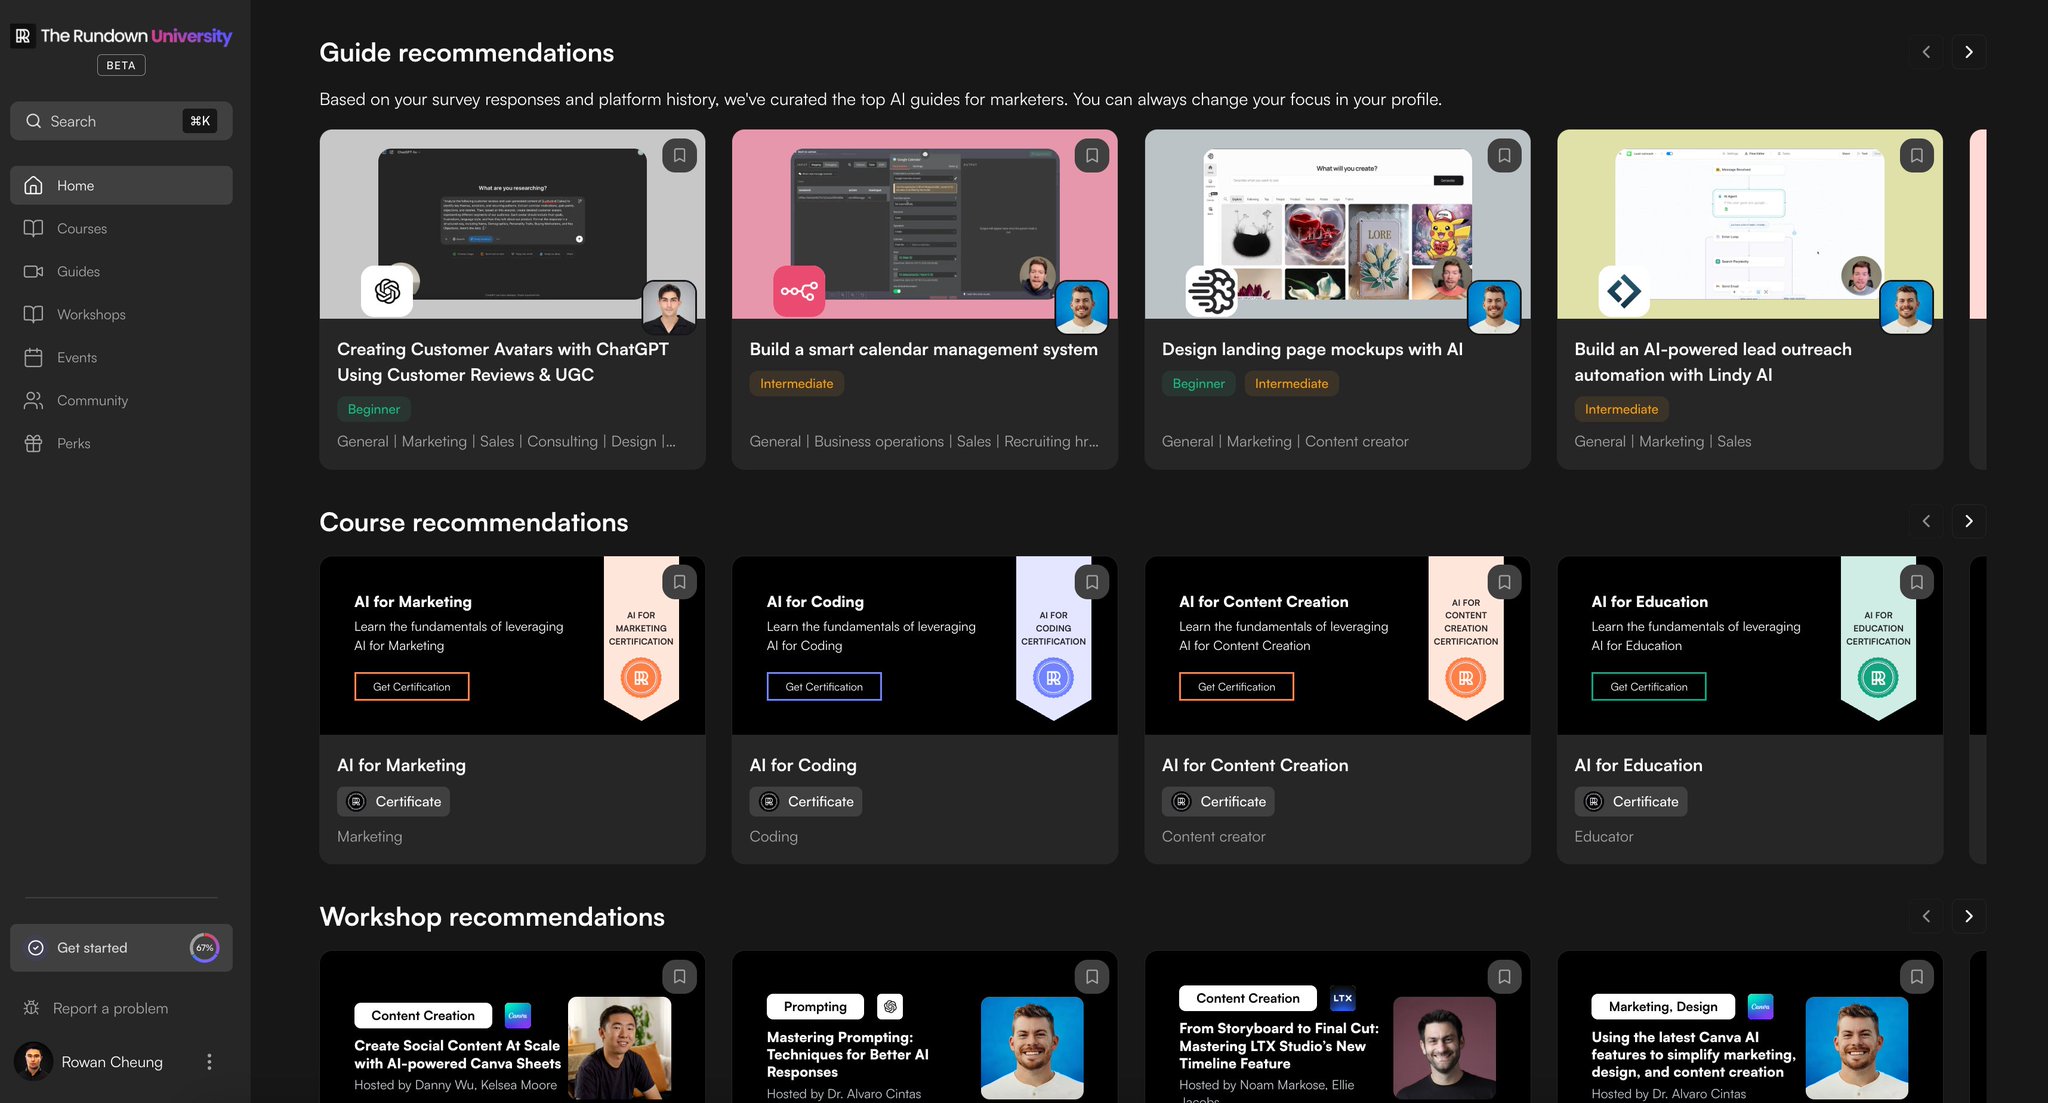The width and height of the screenshot is (2048, 1103).
Task: Click the Home sidebar icon
Action: [x=34, y=185]
